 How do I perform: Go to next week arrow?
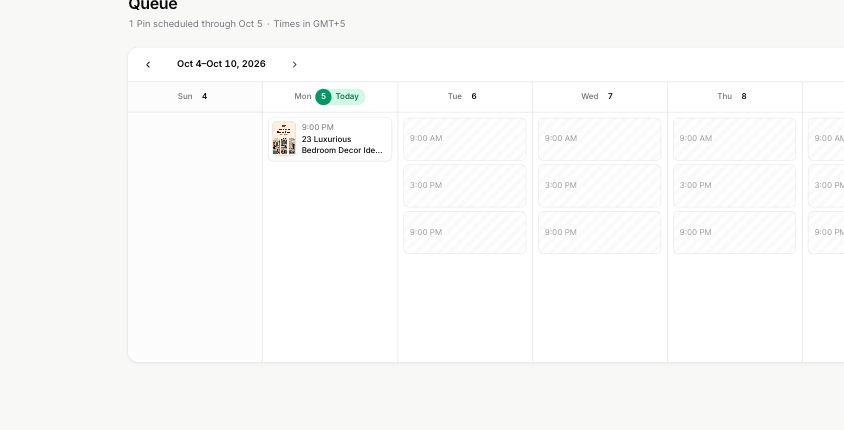click(294, 65)
